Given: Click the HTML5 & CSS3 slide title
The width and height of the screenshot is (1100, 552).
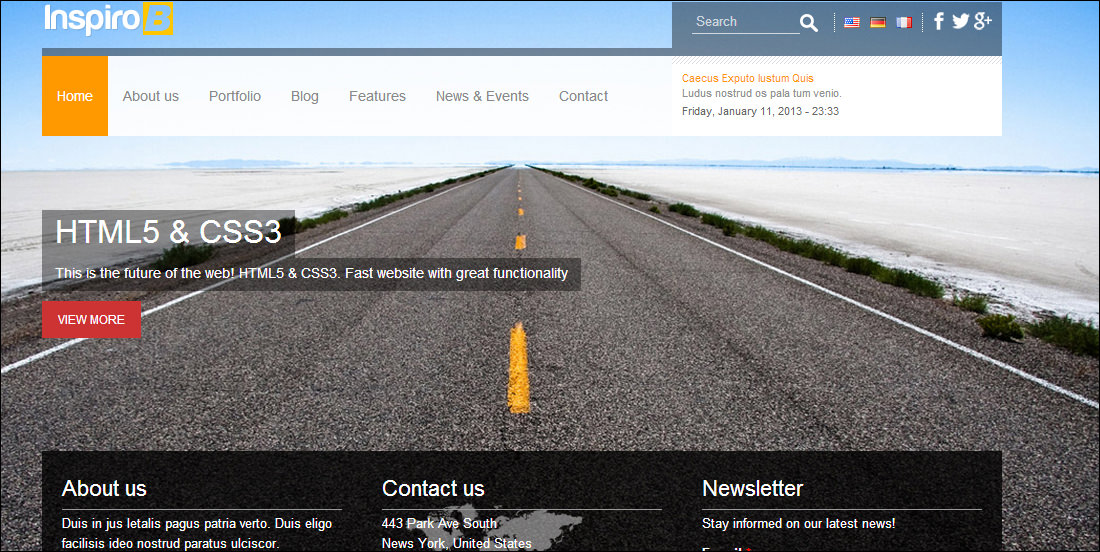Looking at the screenshot, I should pyautogui.click(x=168, y=231).
